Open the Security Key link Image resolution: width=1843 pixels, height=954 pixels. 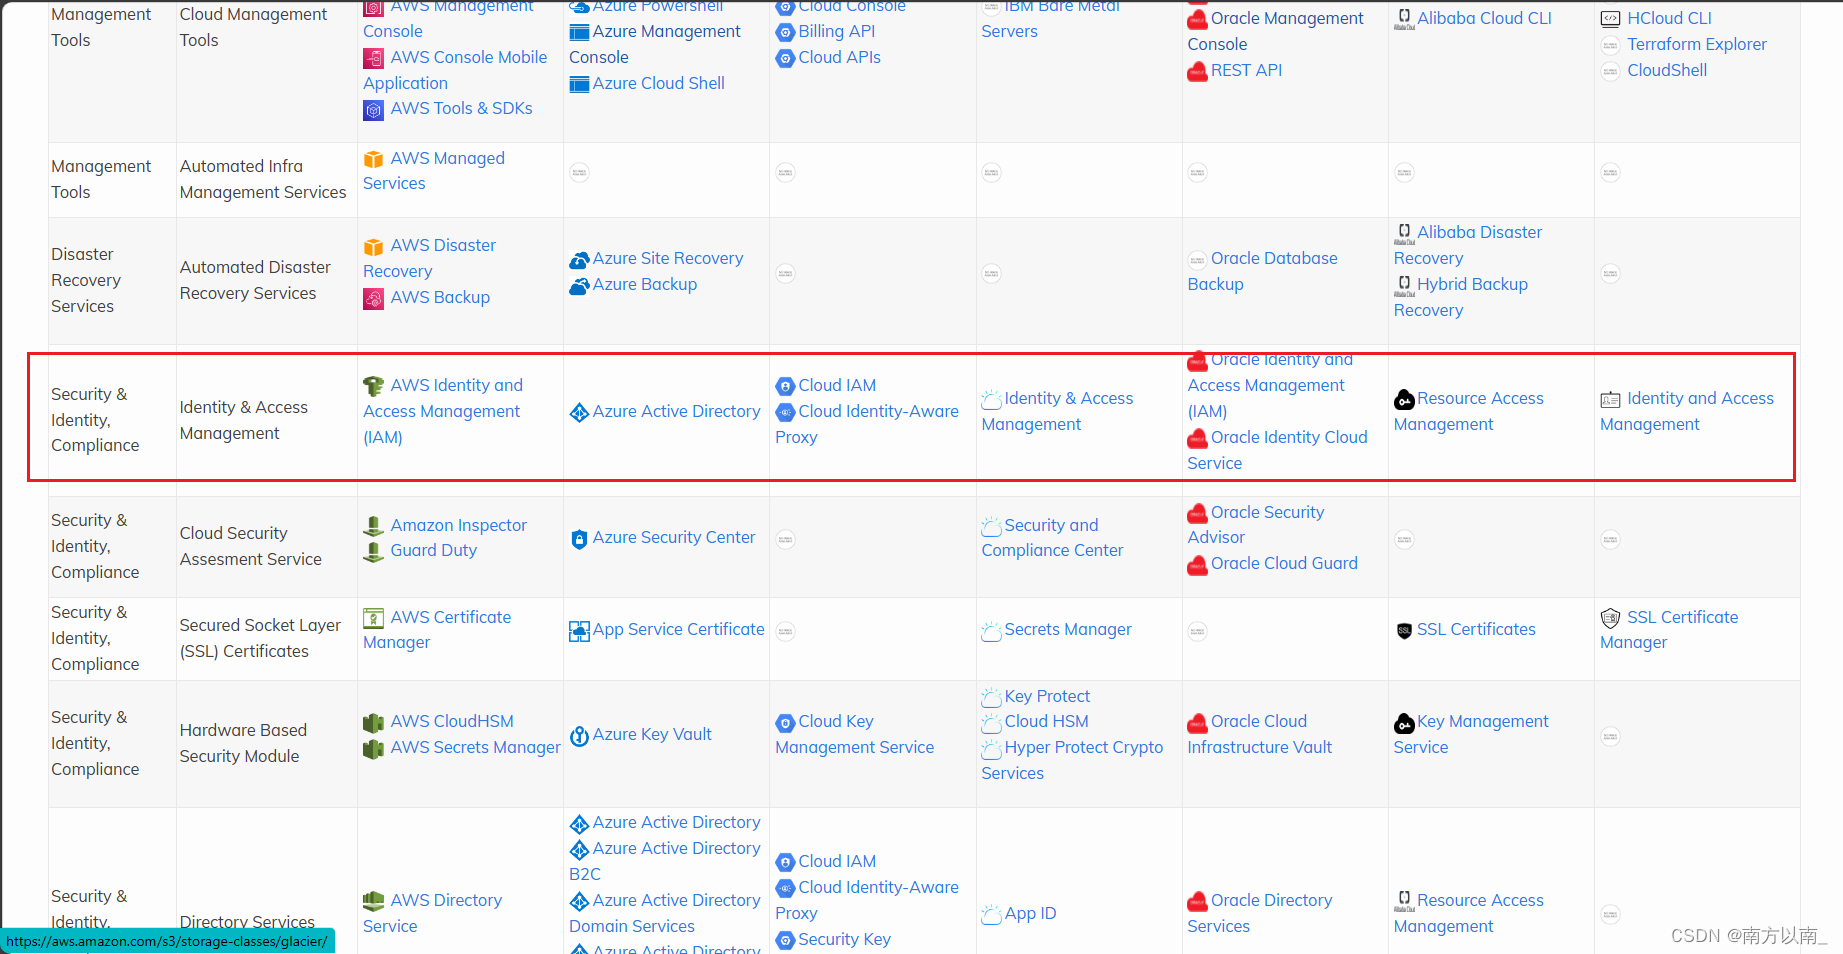(x=844, y=939)
